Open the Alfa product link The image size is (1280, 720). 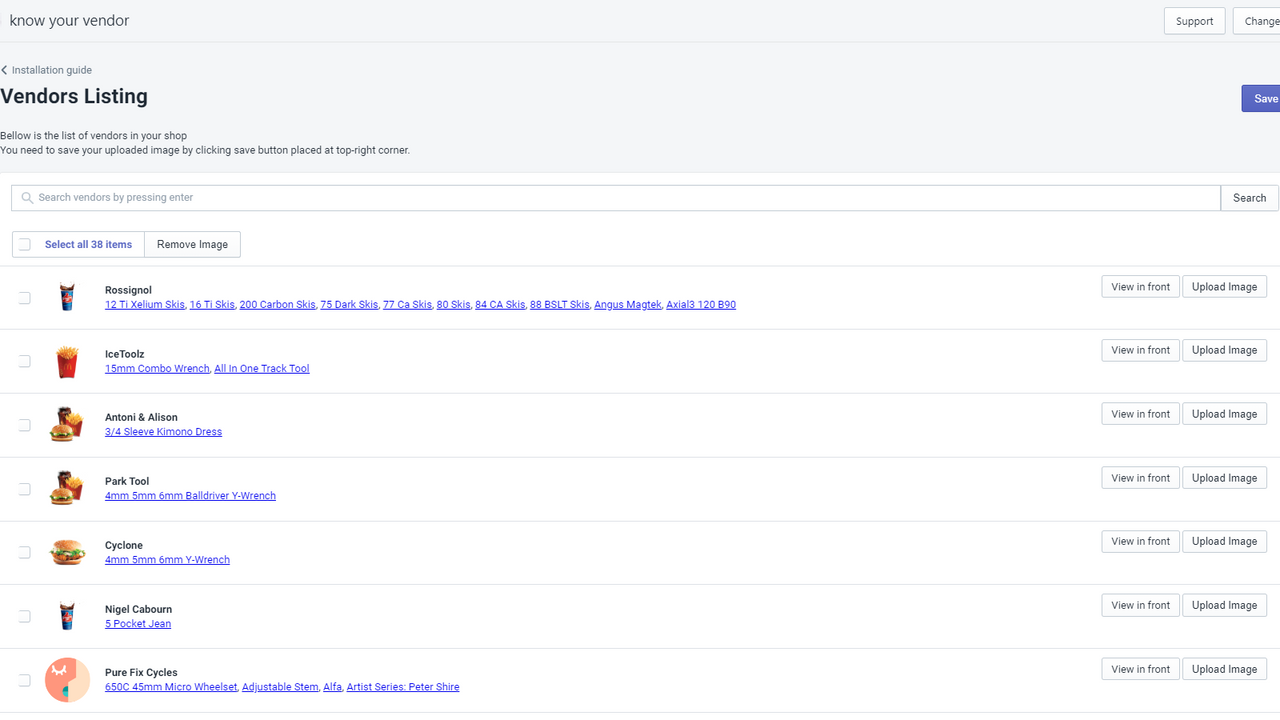pos(332,687)
